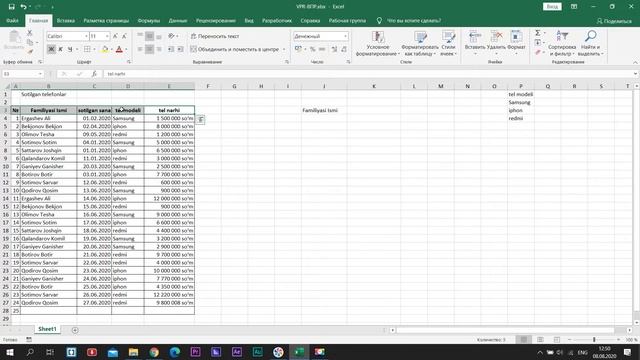Click the decrease decimal icon
Image resolution: width=640 pixels, height=360 pixels.
coord(344,49)
